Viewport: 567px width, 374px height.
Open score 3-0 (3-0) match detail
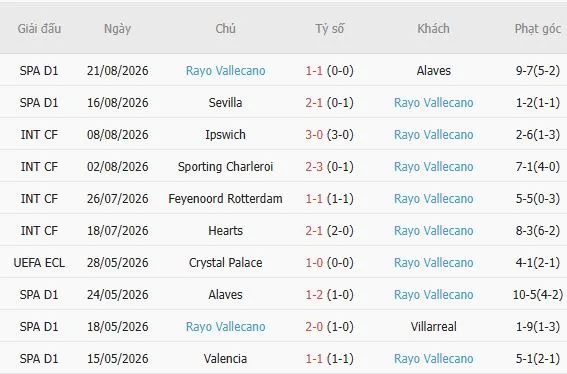click(329, 135)
